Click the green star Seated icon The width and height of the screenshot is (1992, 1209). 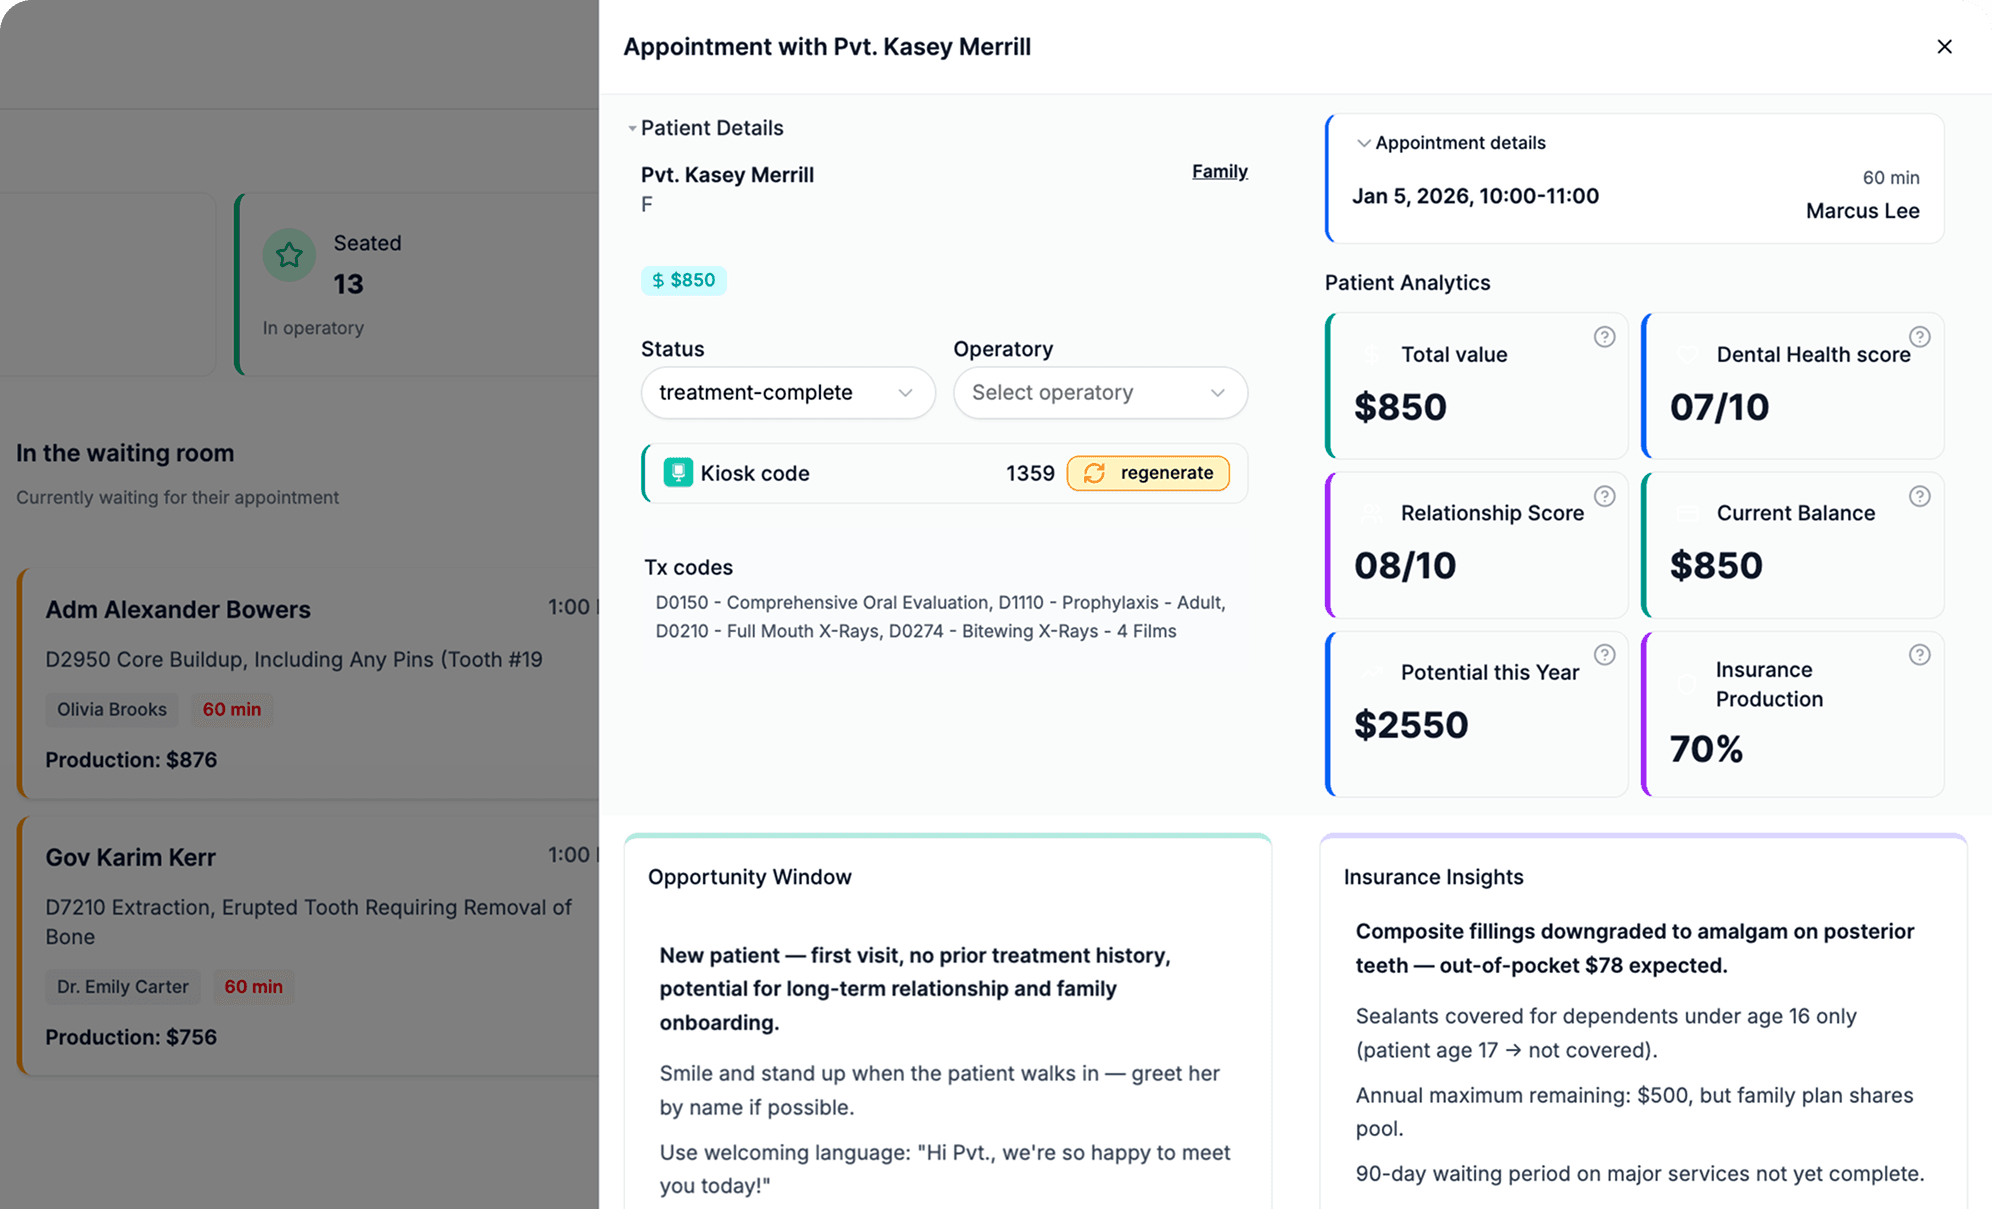coord(289,255)
